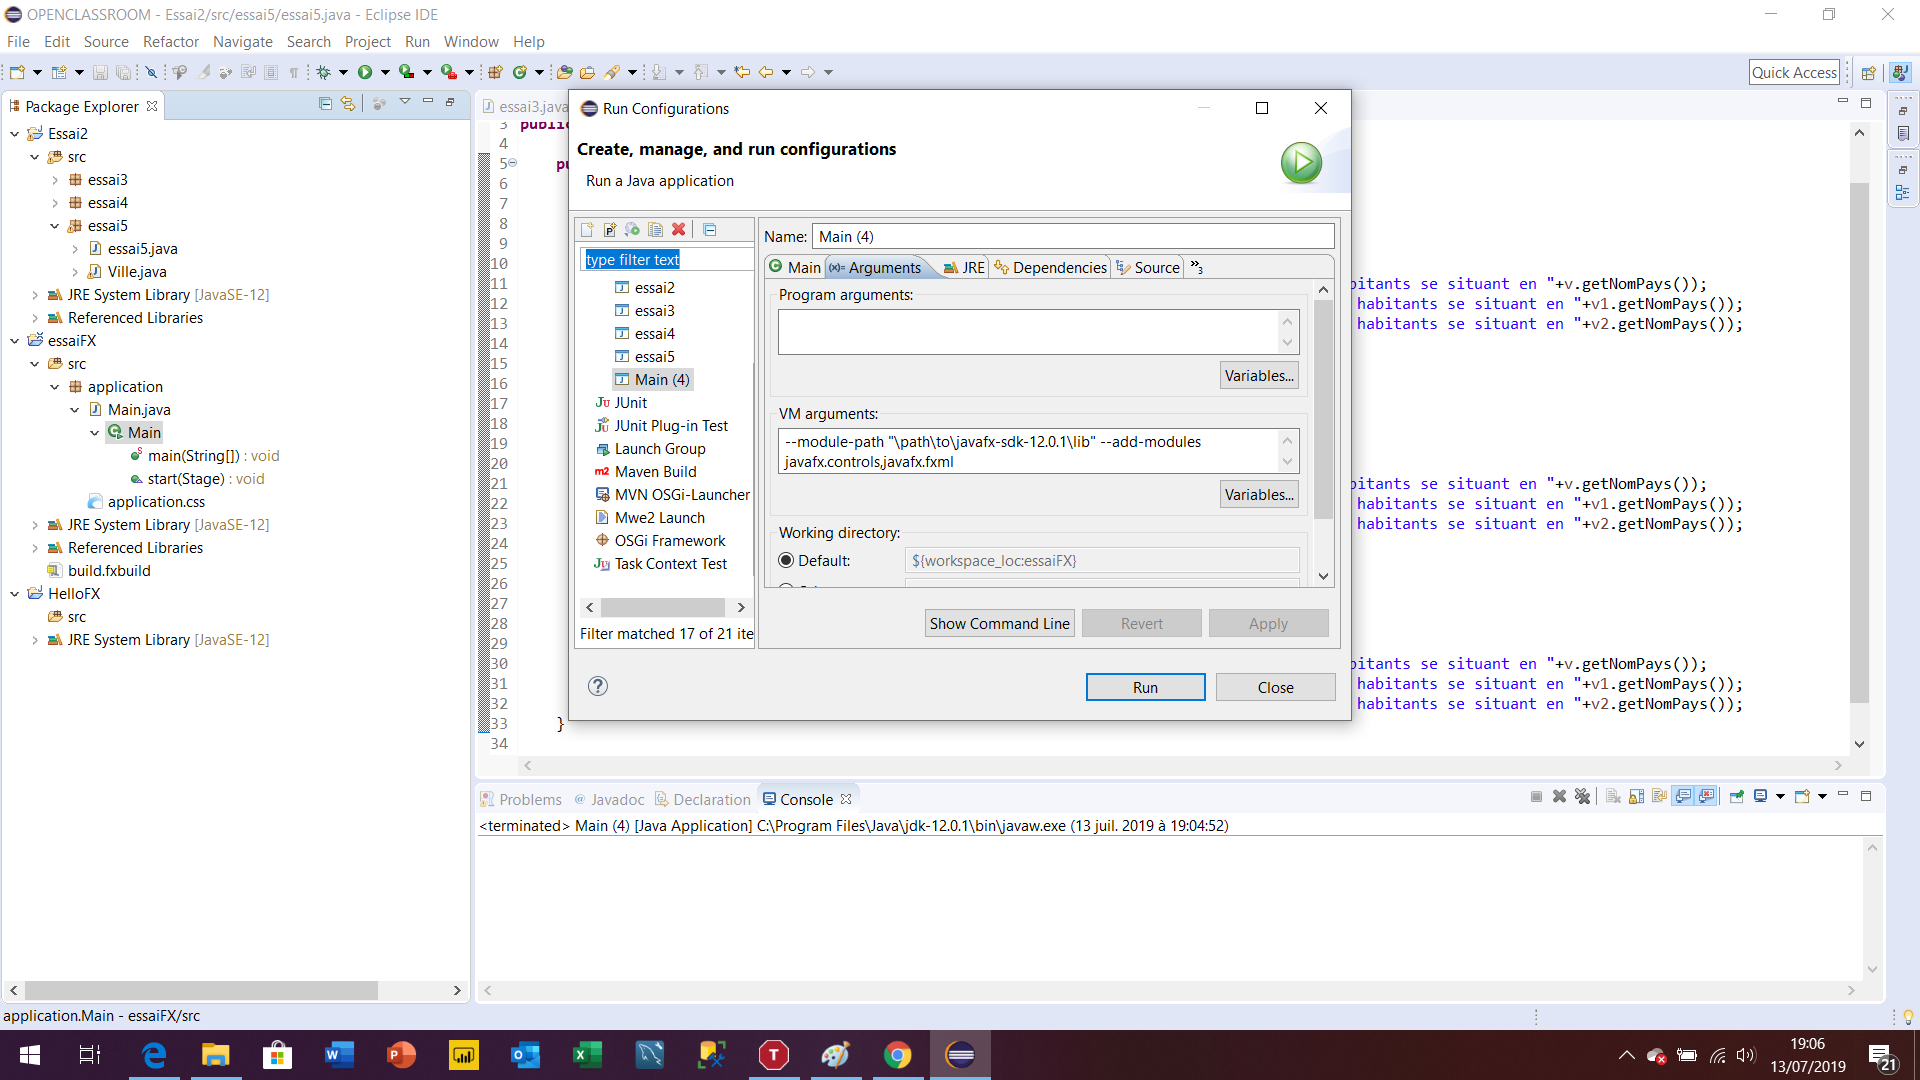The image size is (1920, 1080).
Task: Click New Java Class toolbar icon
Action: point(520,72)
